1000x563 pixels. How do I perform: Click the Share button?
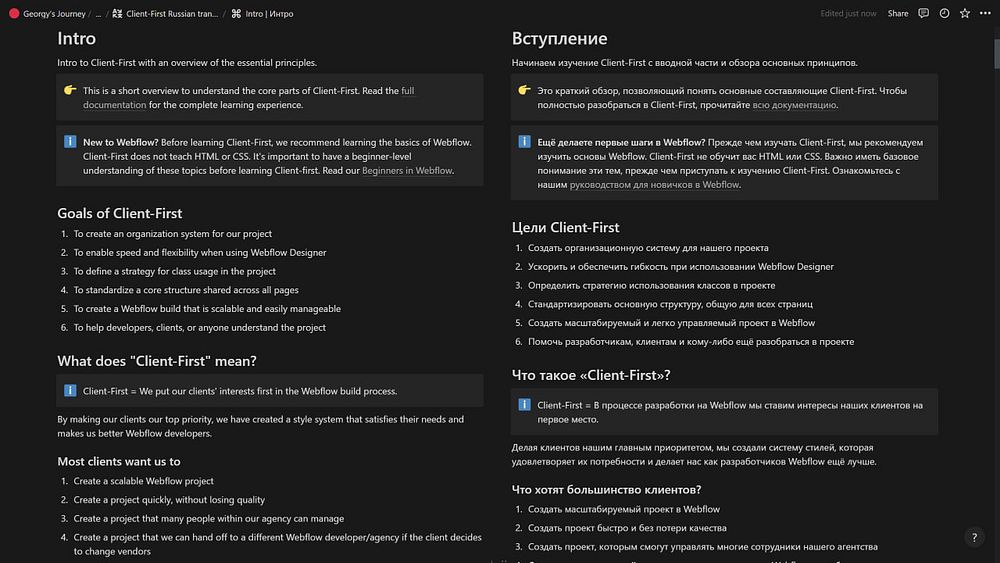pos(898,14)
